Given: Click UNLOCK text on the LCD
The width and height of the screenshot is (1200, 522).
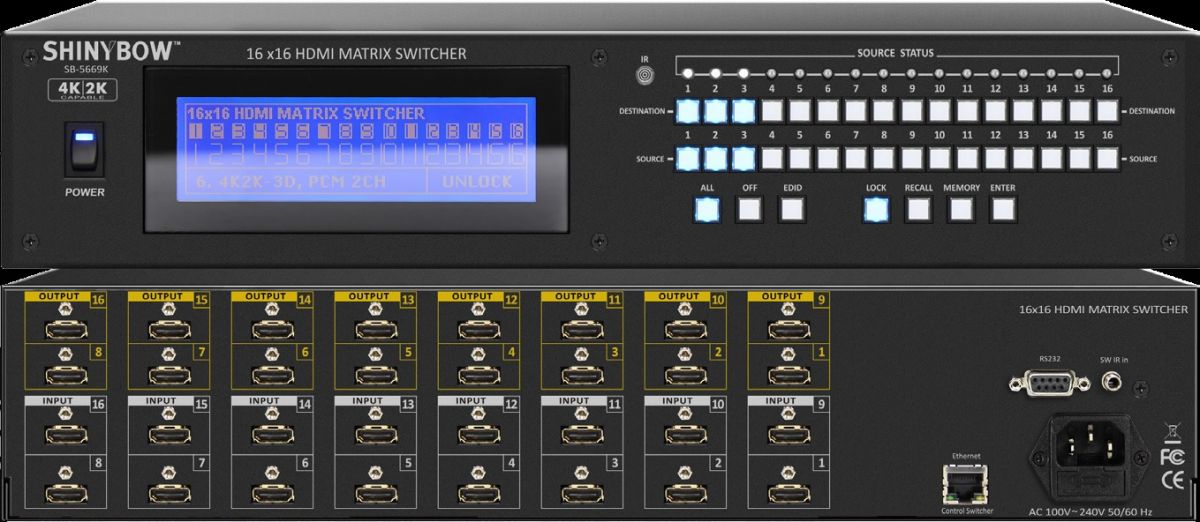Looking at the screenshot, I should click(478, 181).
